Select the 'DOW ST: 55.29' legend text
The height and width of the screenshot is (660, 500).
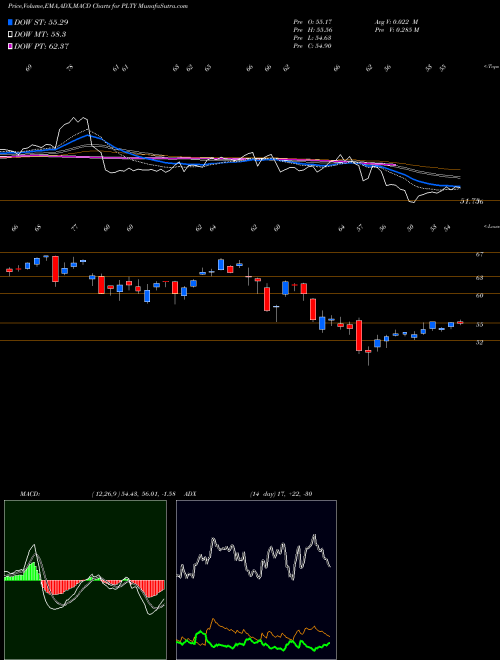[x=41, y=22]
